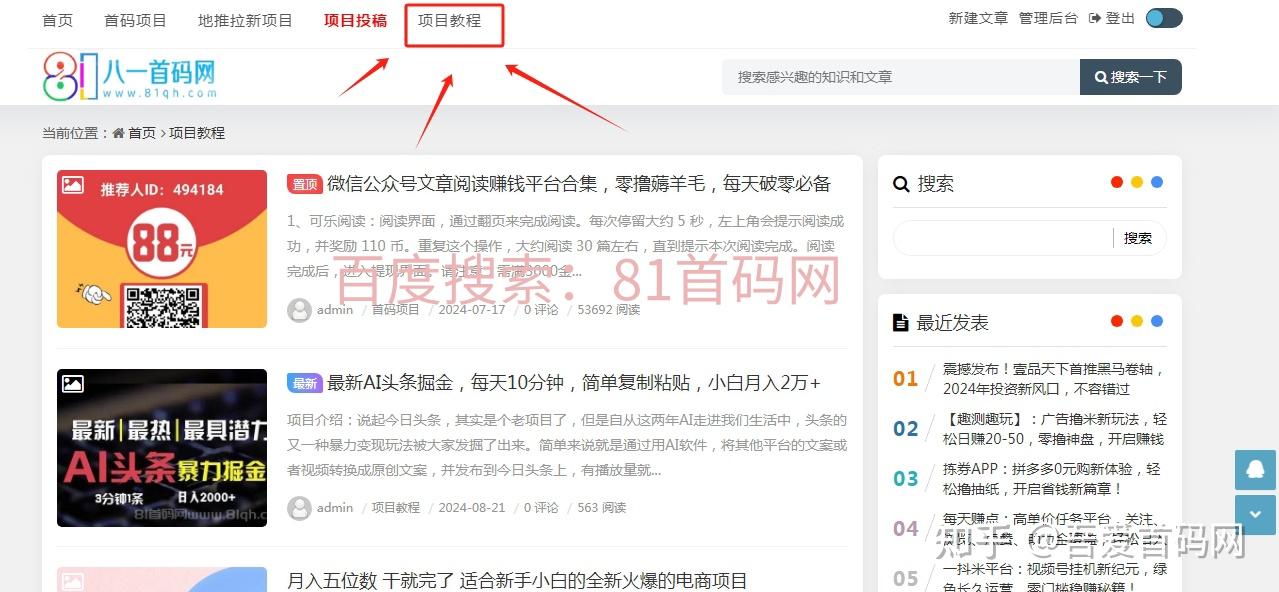Open the 首页 navigation menu item
The image size is (1279, 592).
click(x=57, y=20)
